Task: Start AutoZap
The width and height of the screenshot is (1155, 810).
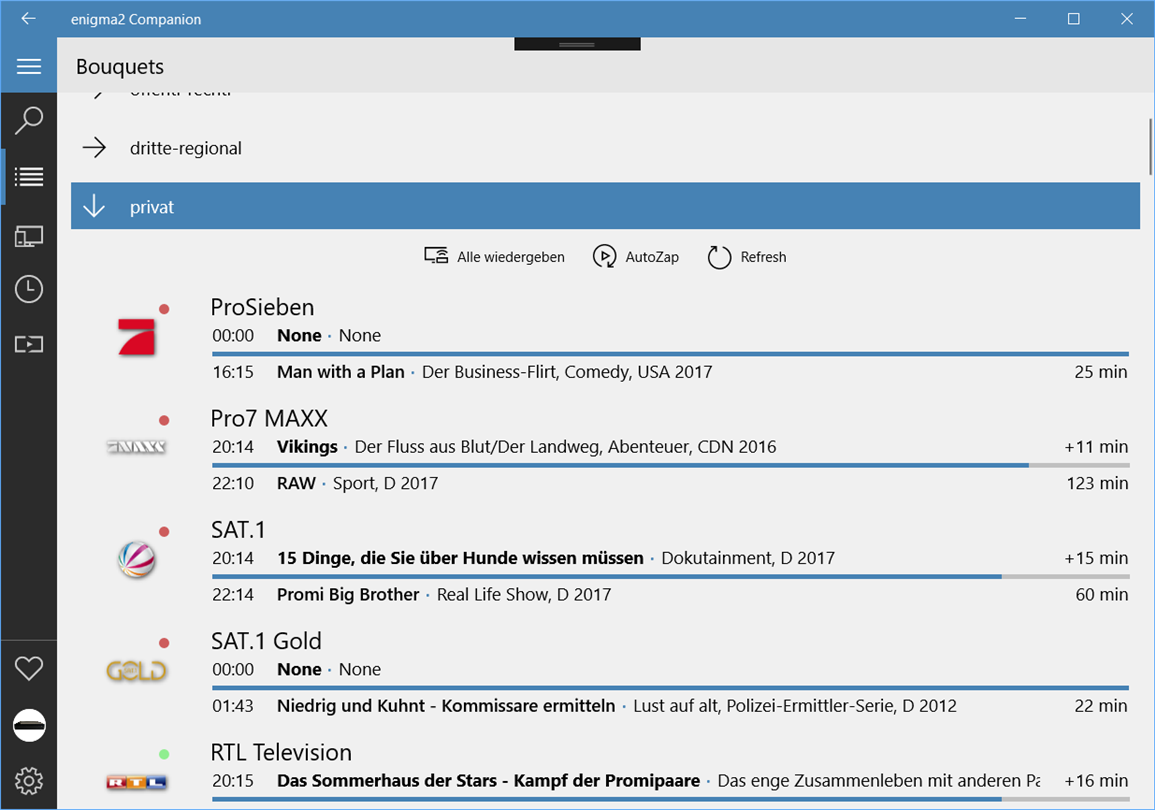Action: pos(636,256)
